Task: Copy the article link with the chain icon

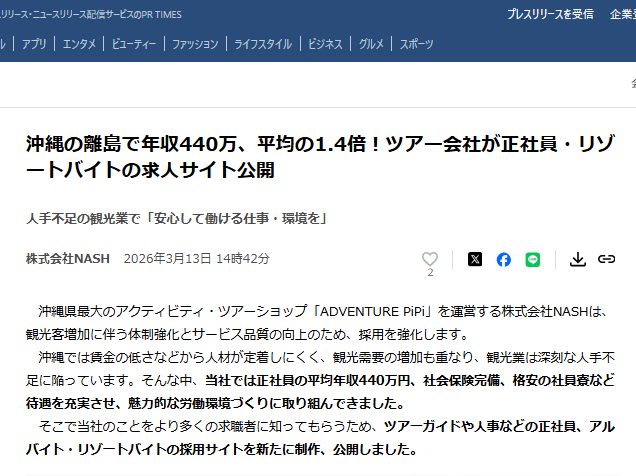Action: coord(606,259)
